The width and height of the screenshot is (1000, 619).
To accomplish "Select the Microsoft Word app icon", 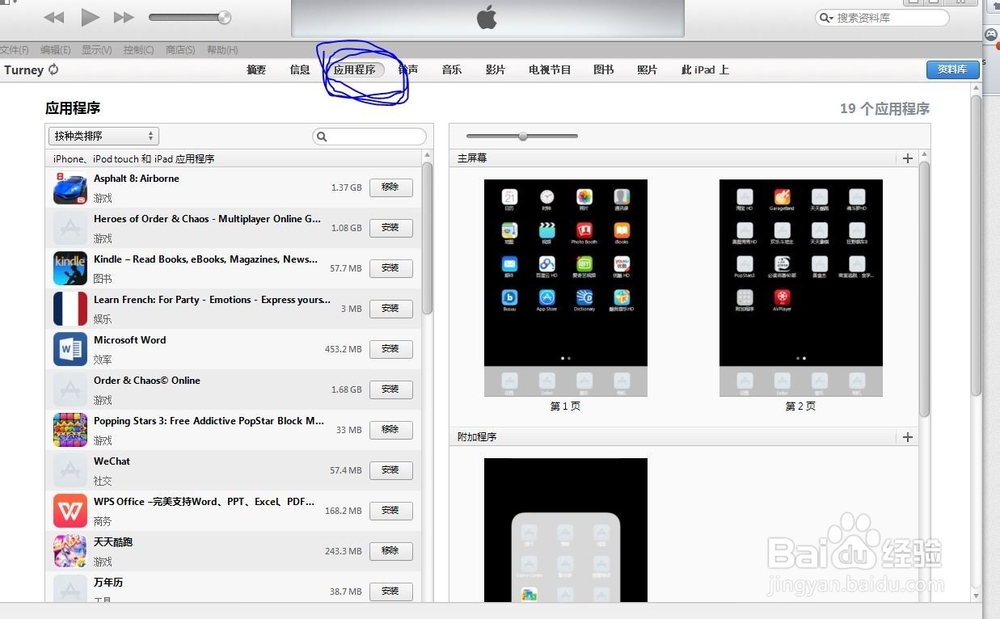I will (69, 349).
